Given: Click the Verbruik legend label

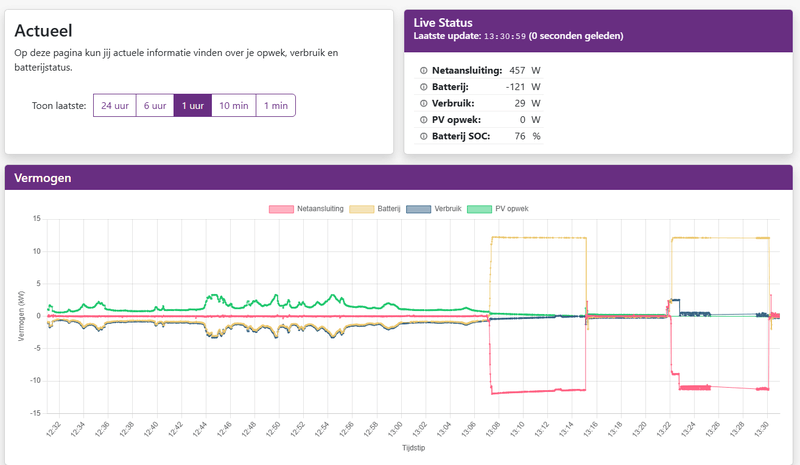Looking at the screenshot, I should point(448,209).
